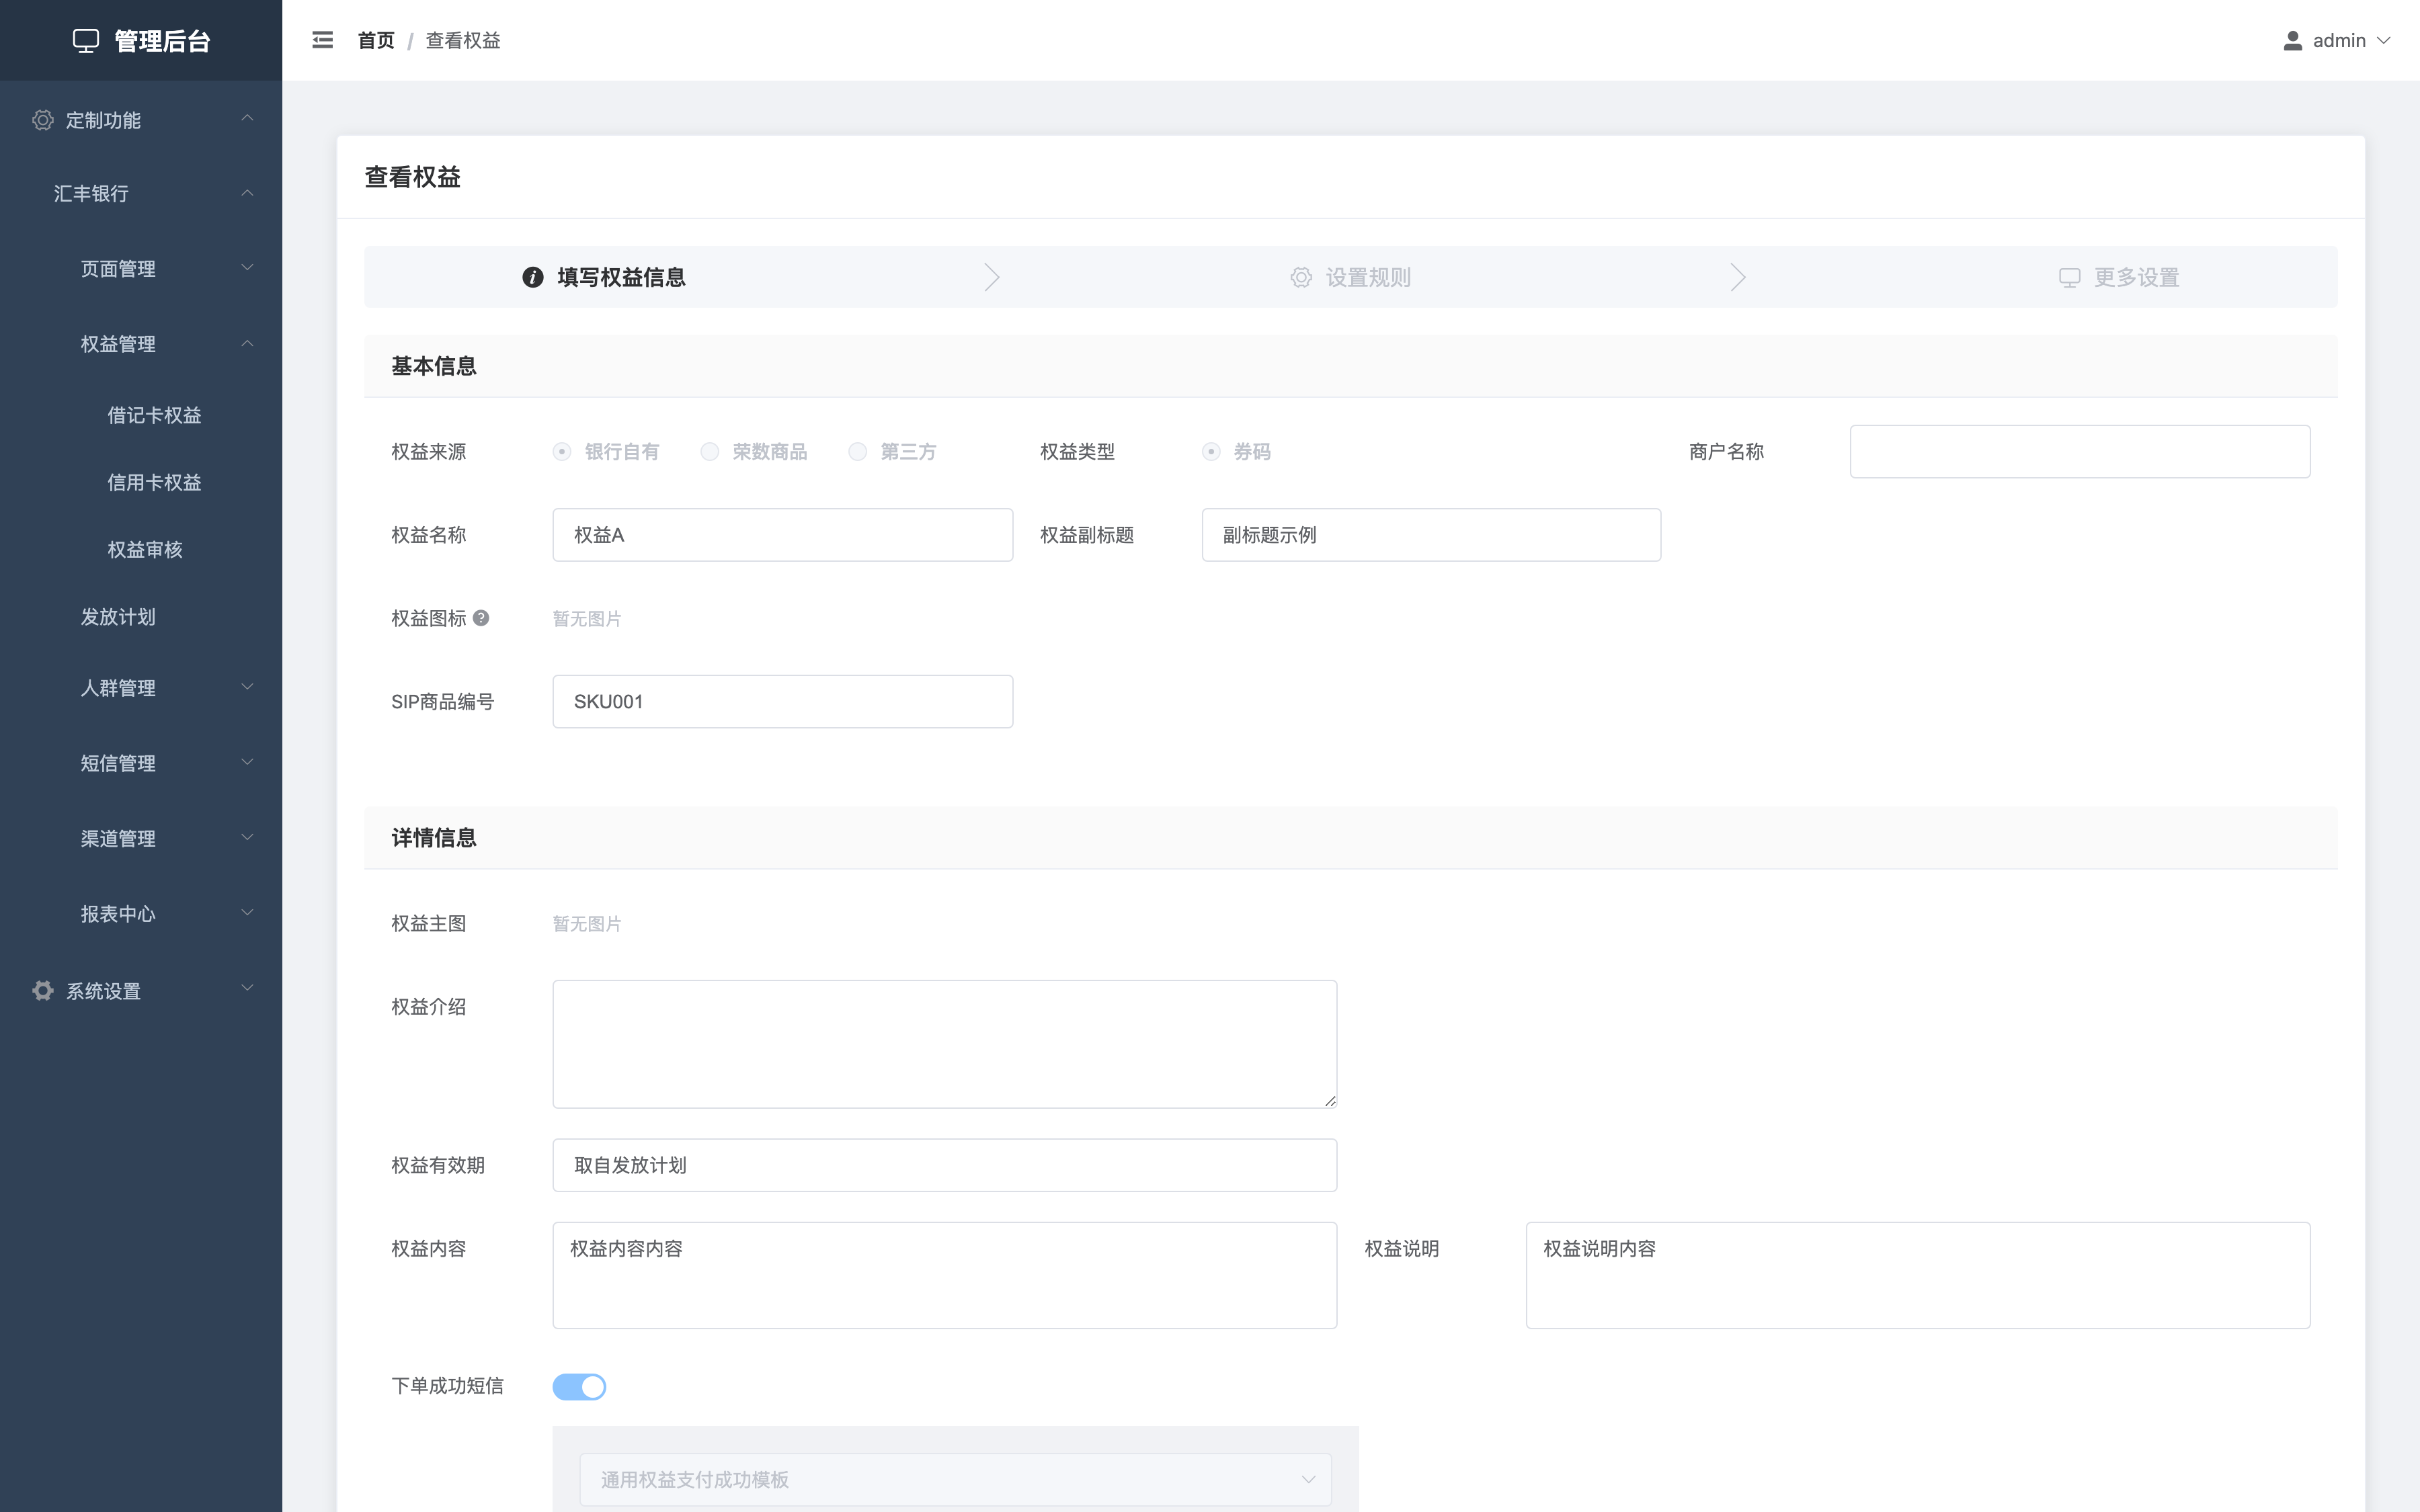Click the 权益介绍 text area

pos(945,1044)
